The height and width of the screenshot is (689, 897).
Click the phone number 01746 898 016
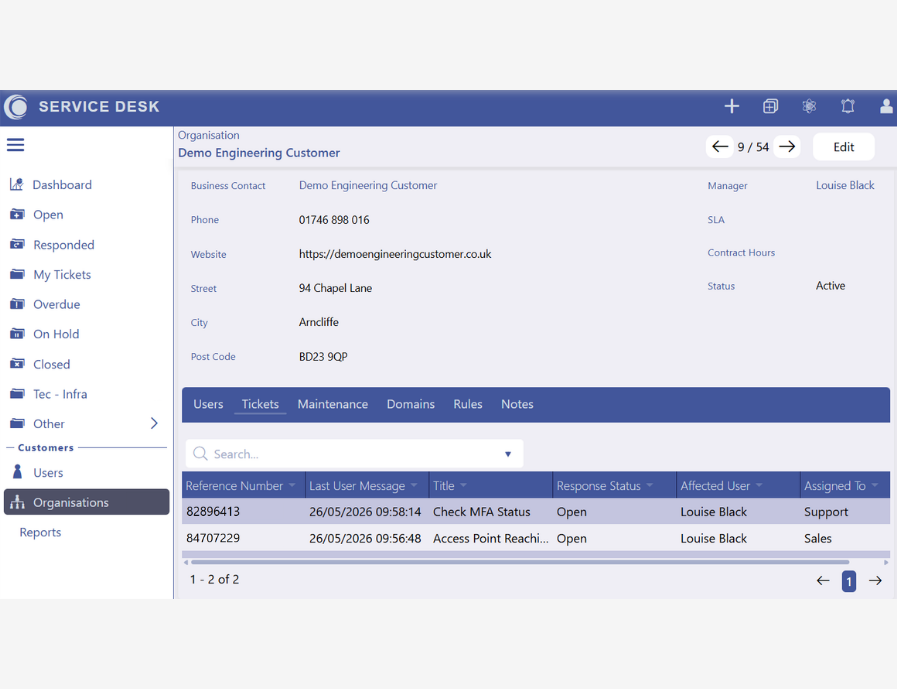click(x=334, y=220)
